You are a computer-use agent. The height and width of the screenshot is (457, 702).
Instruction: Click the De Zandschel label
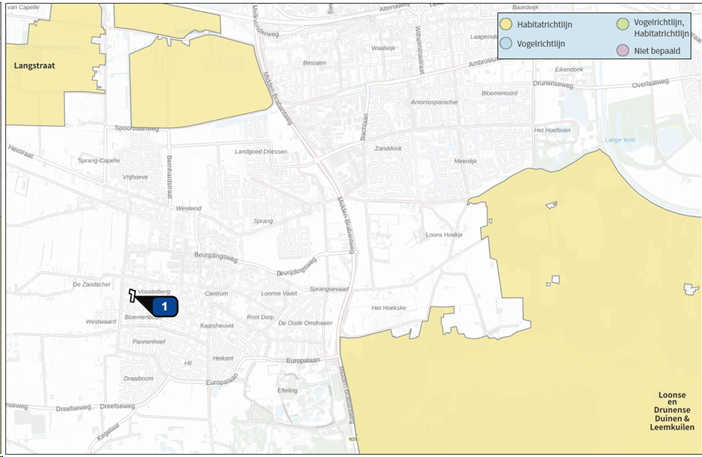tap(91, 284)
